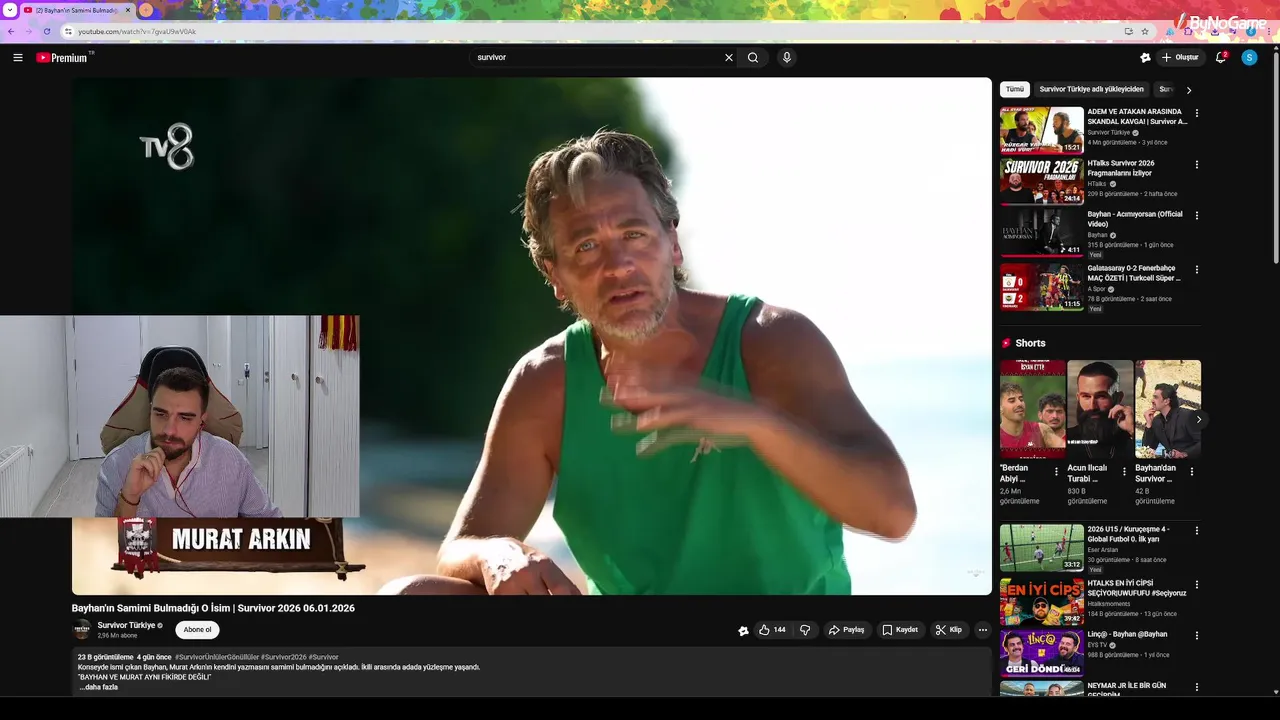
Task: Click the browser address bar URL
Action: pos(137,31)
